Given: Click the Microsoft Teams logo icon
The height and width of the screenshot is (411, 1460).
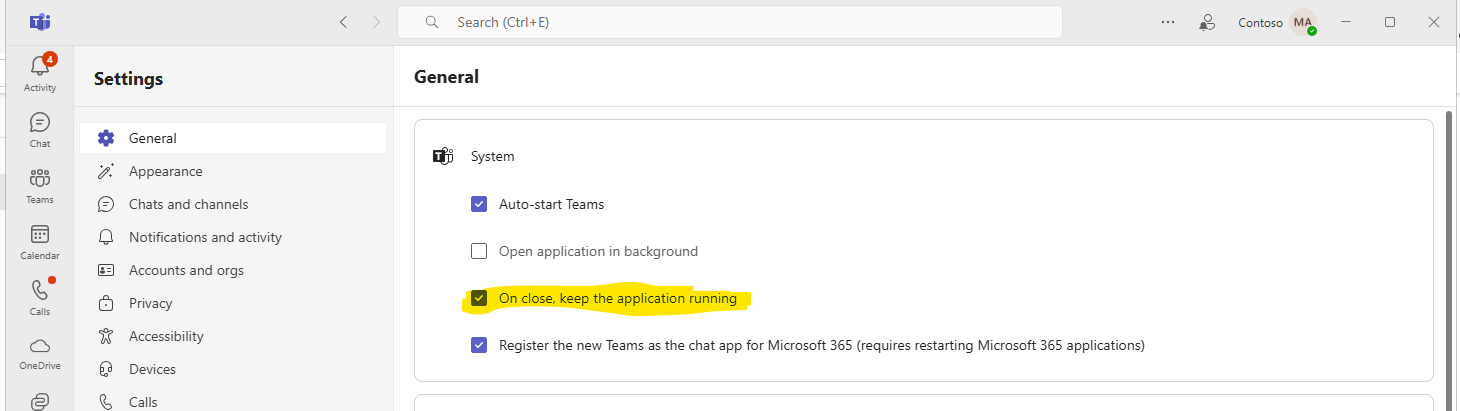Looking at the screenshot, I should (40, 22).
